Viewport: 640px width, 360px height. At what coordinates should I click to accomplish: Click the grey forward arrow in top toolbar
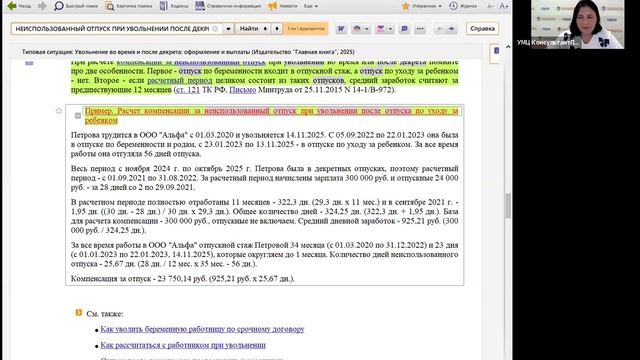click(42, 6)
